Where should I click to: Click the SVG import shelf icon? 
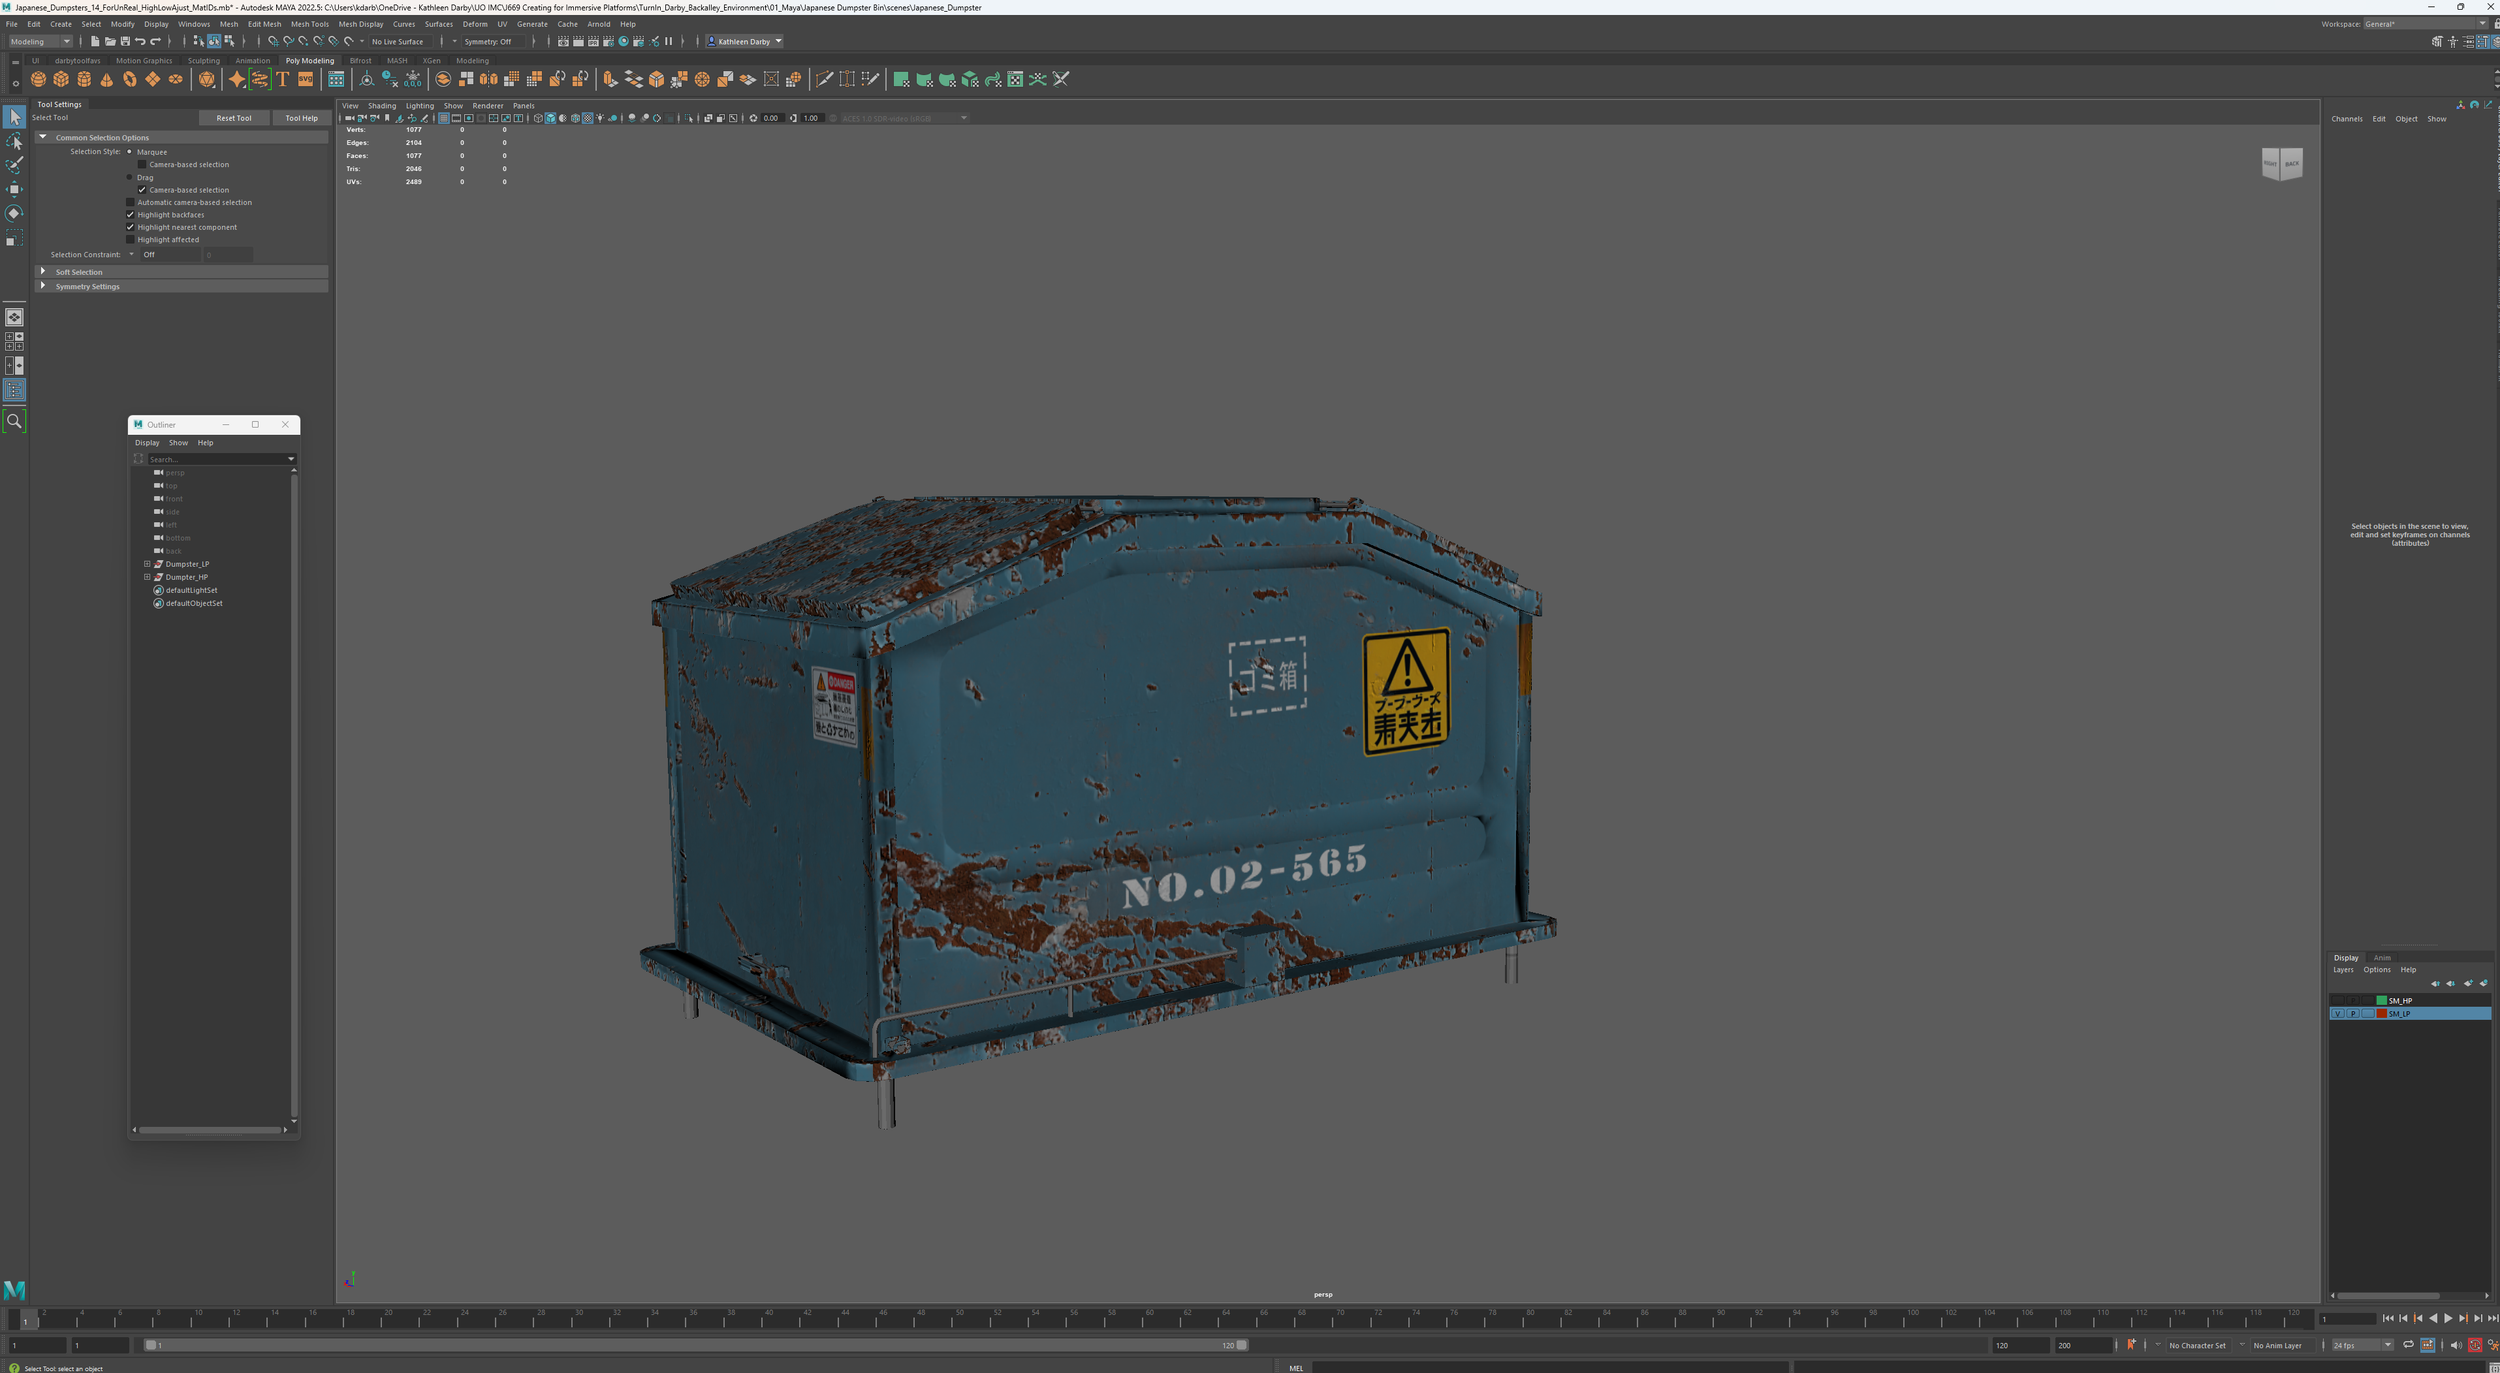(x=306, y=79)
